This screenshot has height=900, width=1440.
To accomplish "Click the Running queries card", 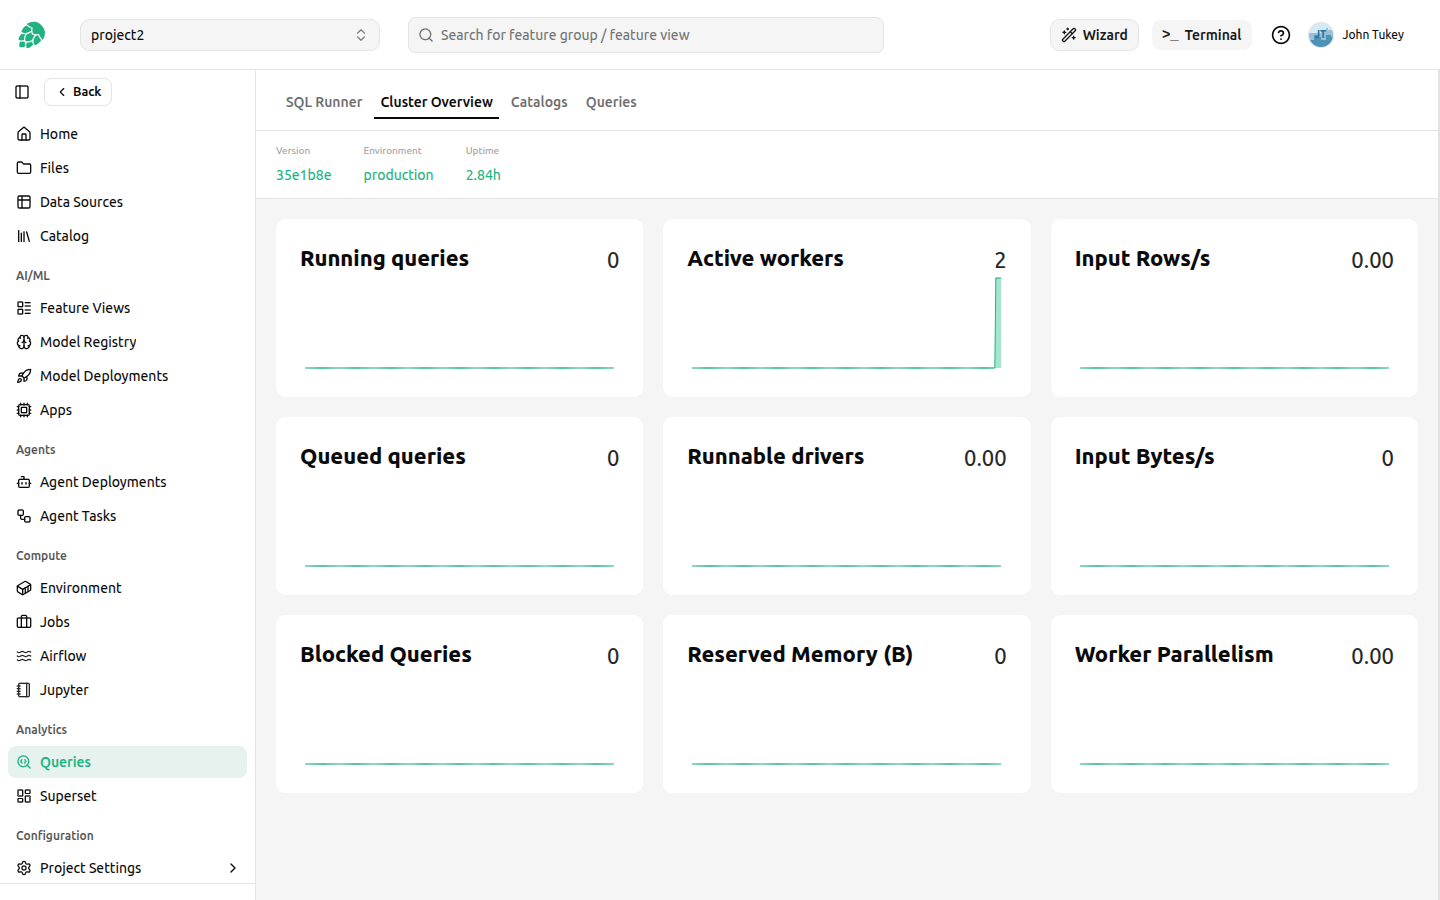I will pyautogui.click(x=459, y=308).
